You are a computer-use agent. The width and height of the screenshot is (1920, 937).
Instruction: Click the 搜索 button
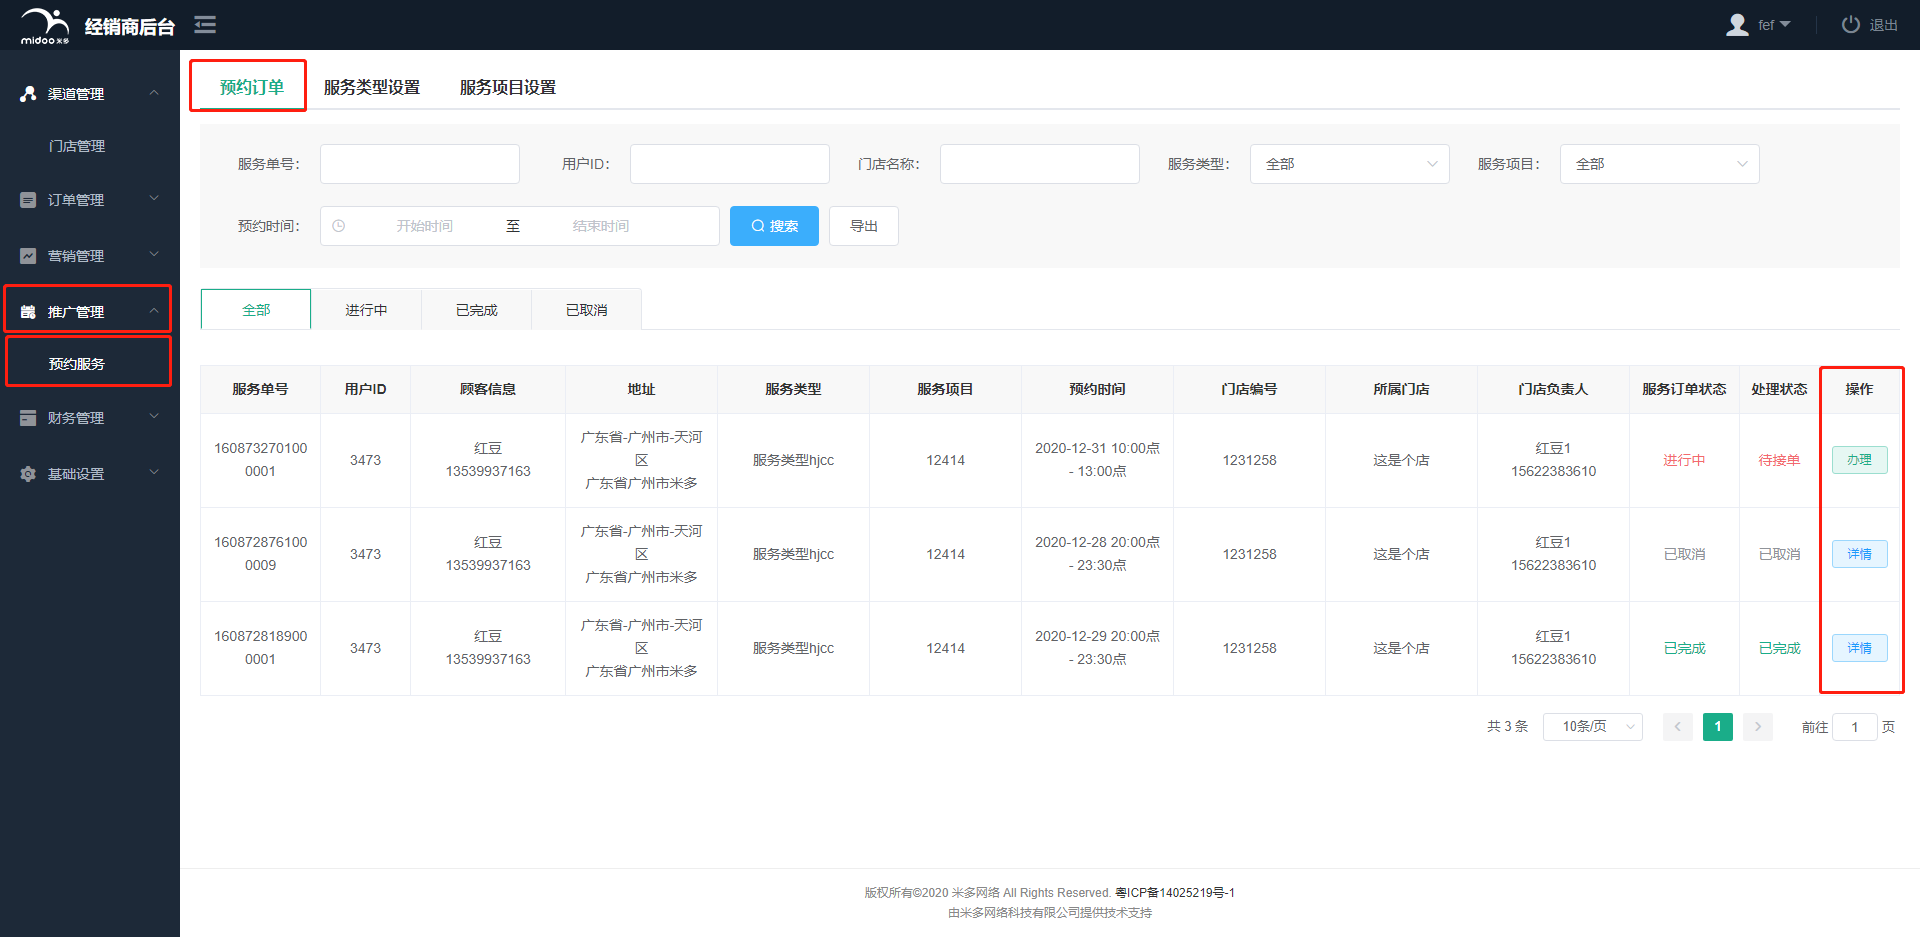(x=774, y=226)
